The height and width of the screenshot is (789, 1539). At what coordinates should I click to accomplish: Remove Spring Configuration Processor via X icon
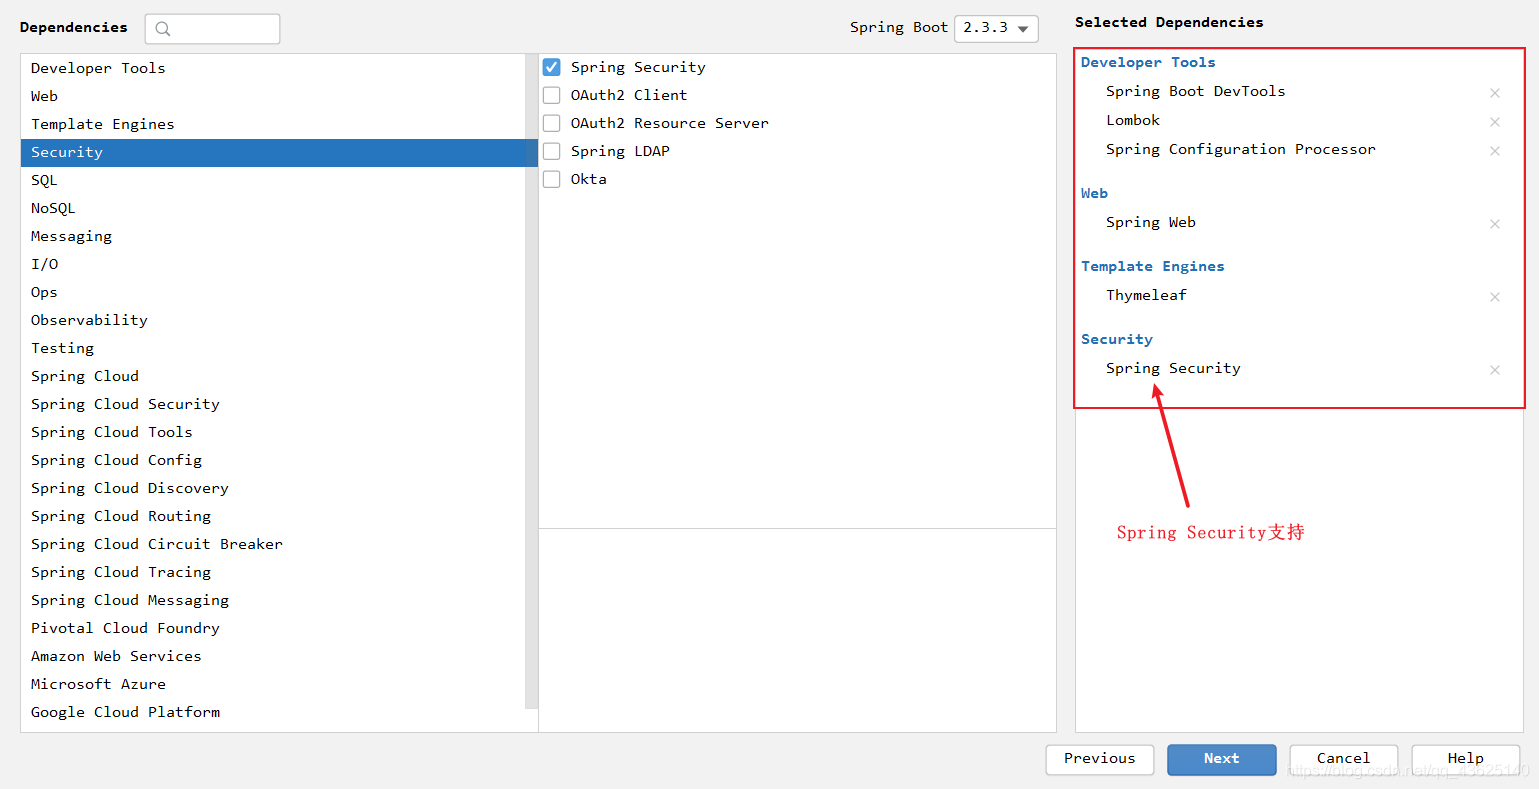(1495, 151)
